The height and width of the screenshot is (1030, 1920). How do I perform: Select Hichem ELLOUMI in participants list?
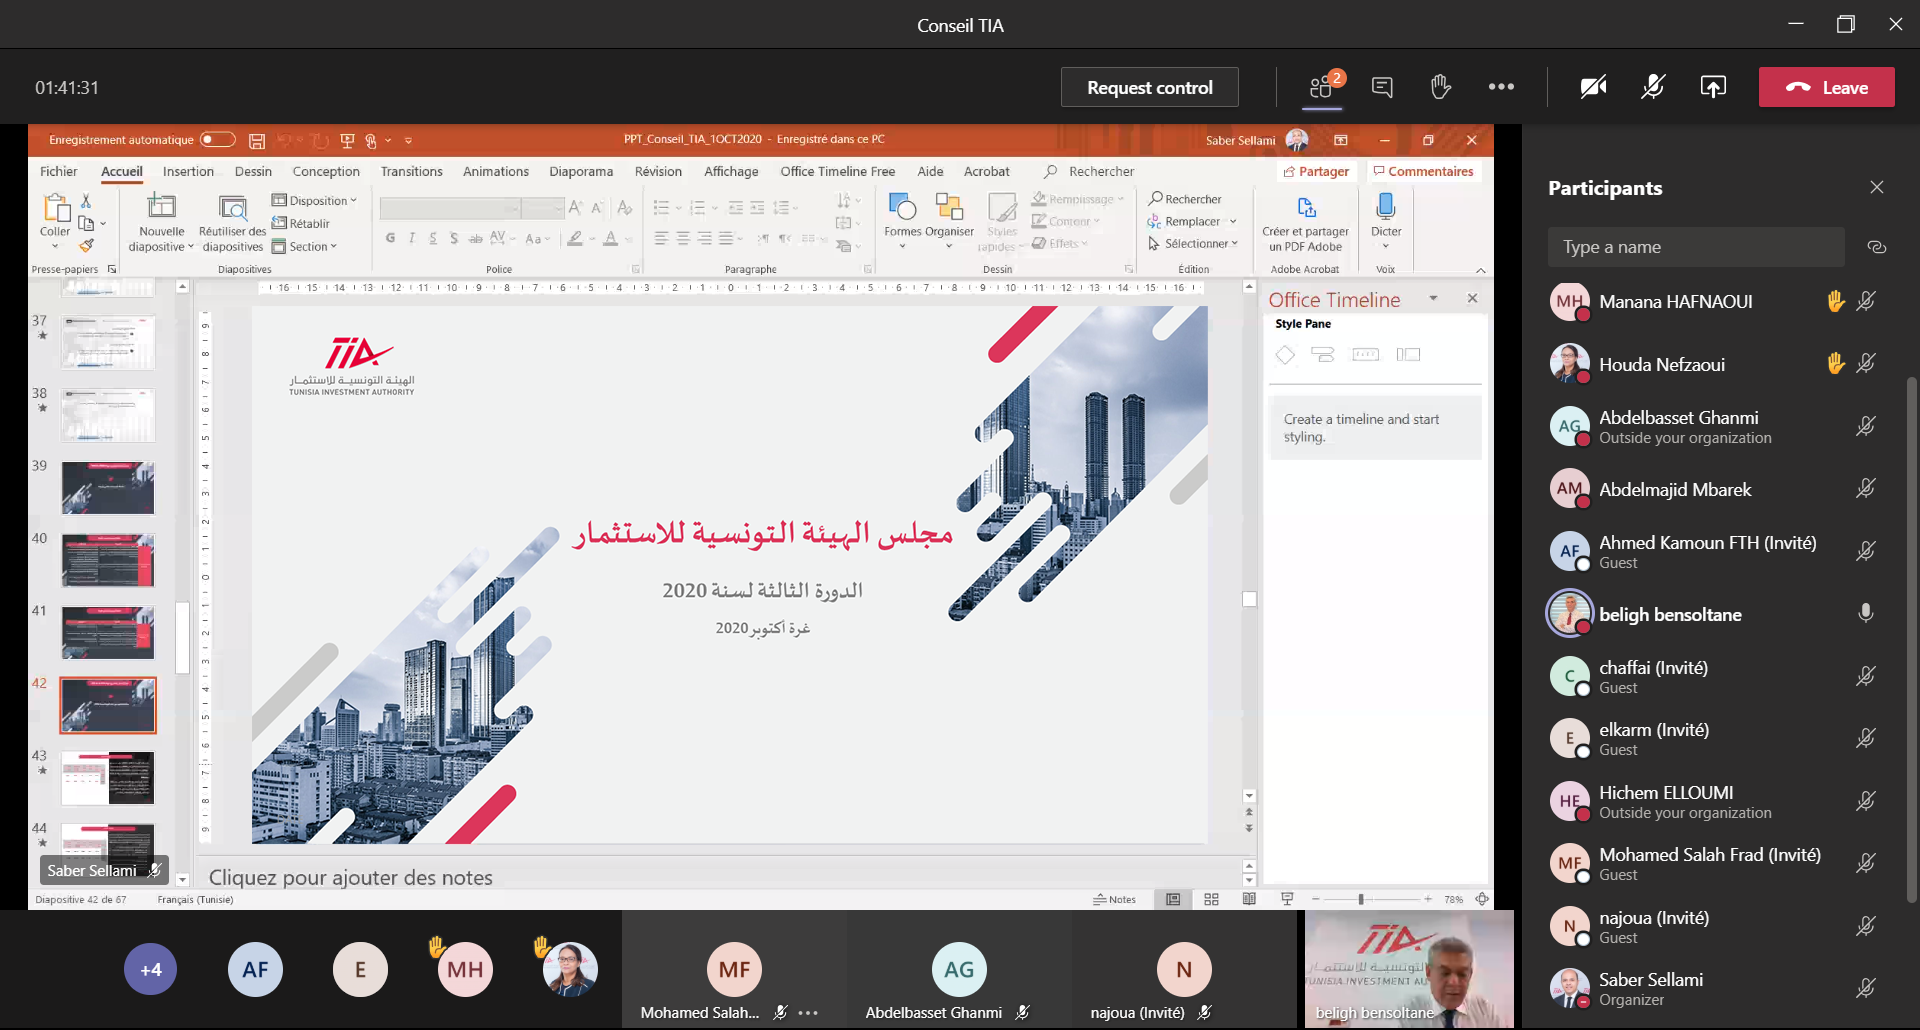point(1710,801)
